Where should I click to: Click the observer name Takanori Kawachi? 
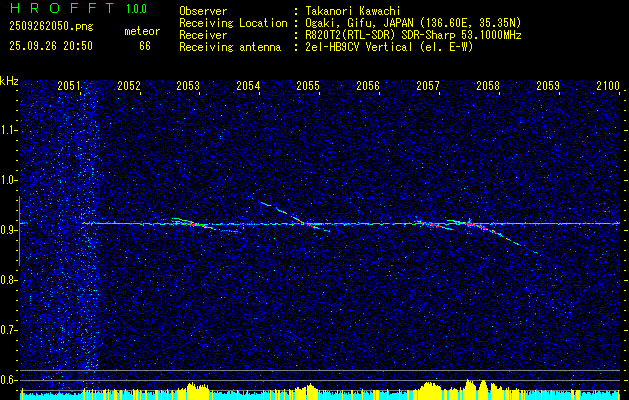click(x=353, y=11)
